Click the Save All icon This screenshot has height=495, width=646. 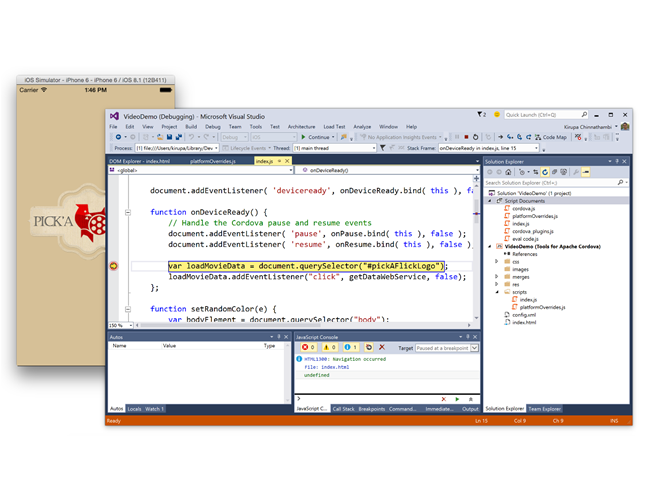178,137
